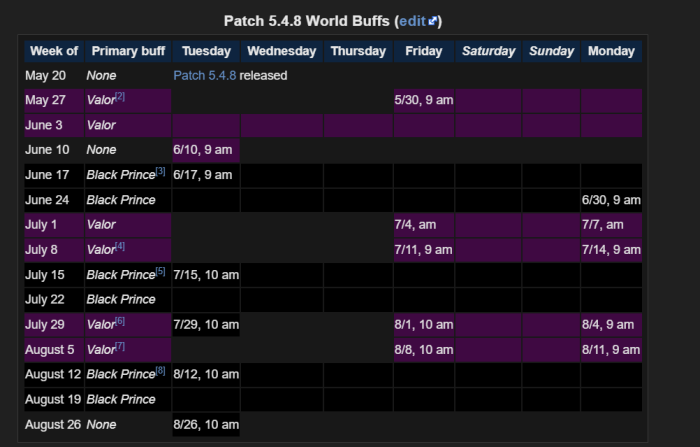This screenshot has height=447, width=700.
Task: Open footnote reference 5 beside July 15 Black Prince
Action: 160,271
